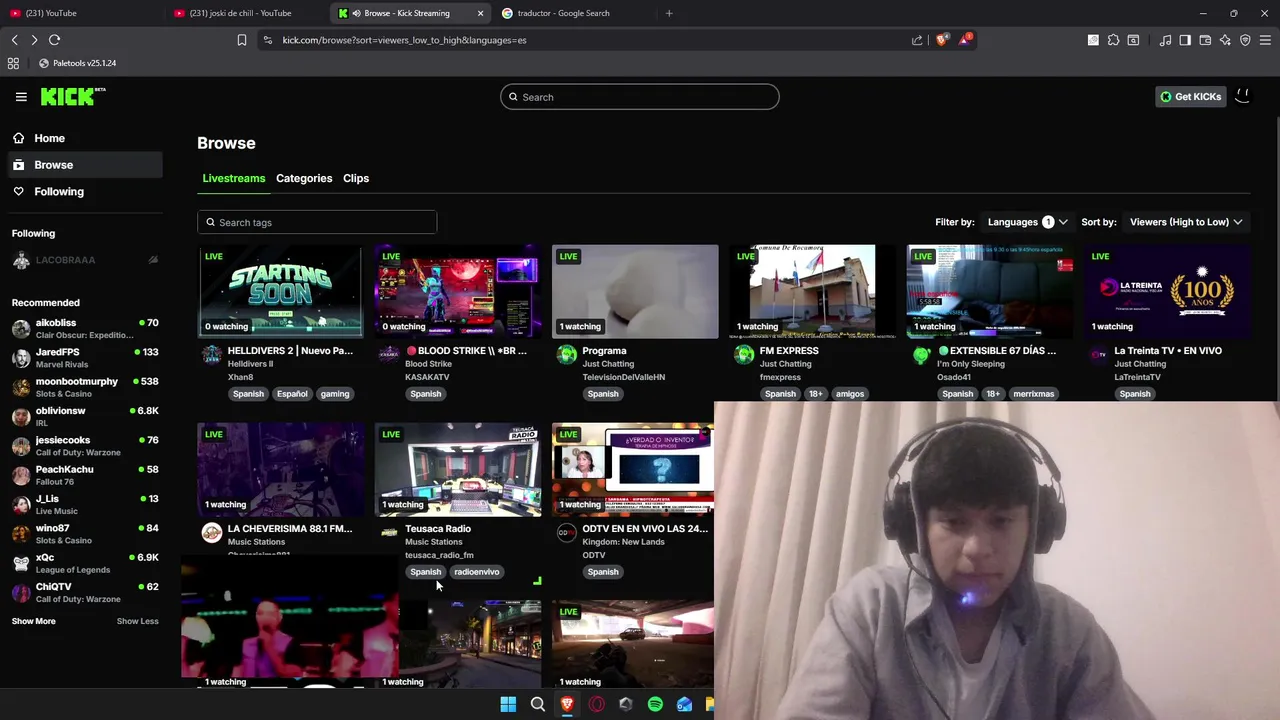This screenshot has width=1280, height=720.
Task: Open the FM EXPRESS stream thumbnail
Action: pos(812,291)
